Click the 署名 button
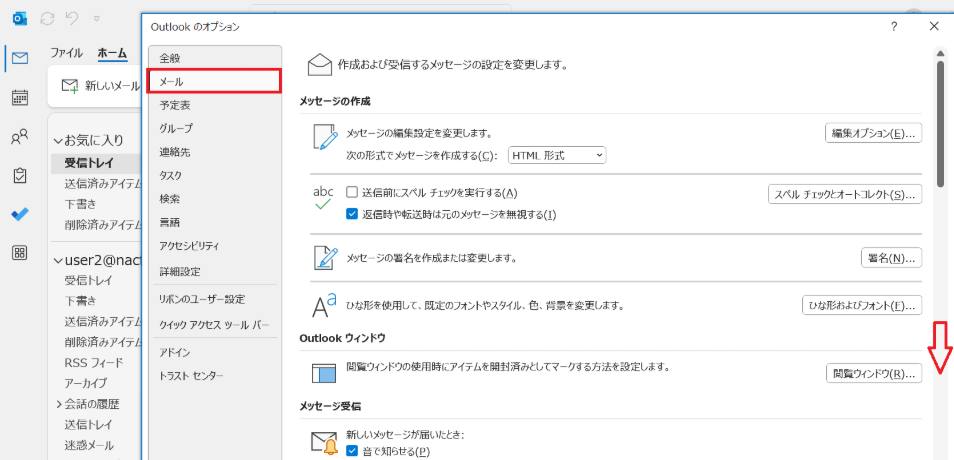The height and width of the screenshot is (460, 954). pos(891,257)
